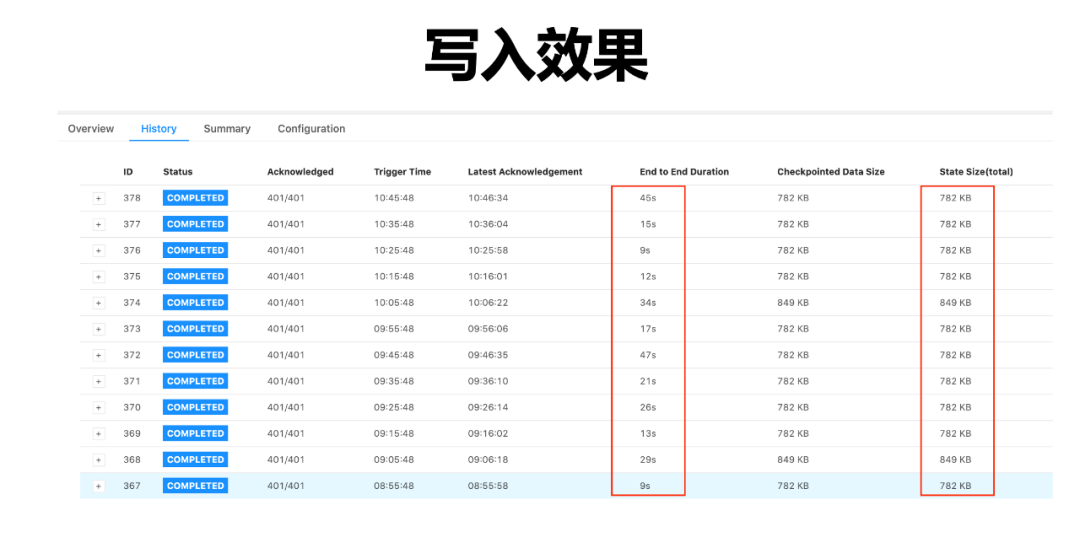The height and width of the screenshot is (548, 1080).
Task: Expand checkpoint 369 row details
Action: [x=98, y=434]
